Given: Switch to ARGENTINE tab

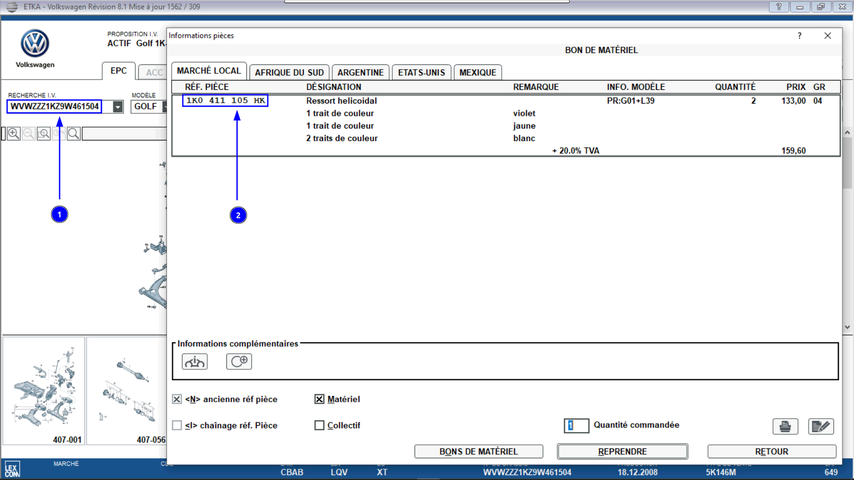Looking at the screenshot, I should (x=361, y=72).
